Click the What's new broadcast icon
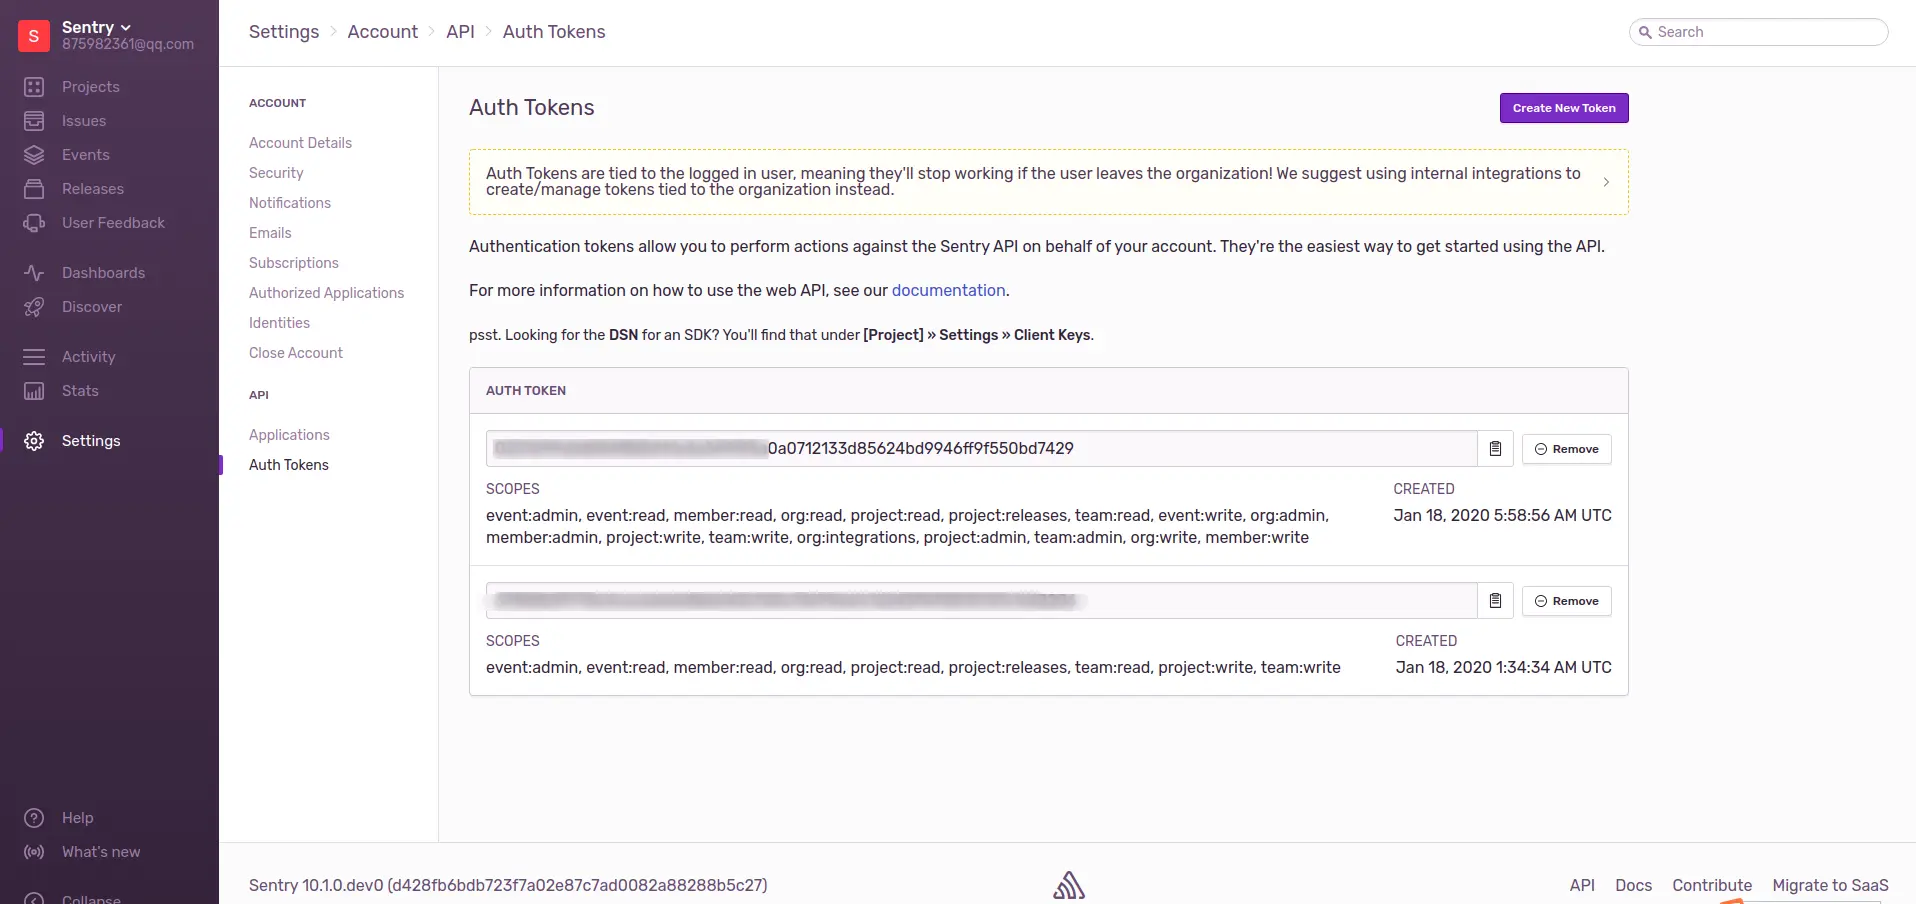Viewport: 1916px width, 904px height. tap(34, 852)
